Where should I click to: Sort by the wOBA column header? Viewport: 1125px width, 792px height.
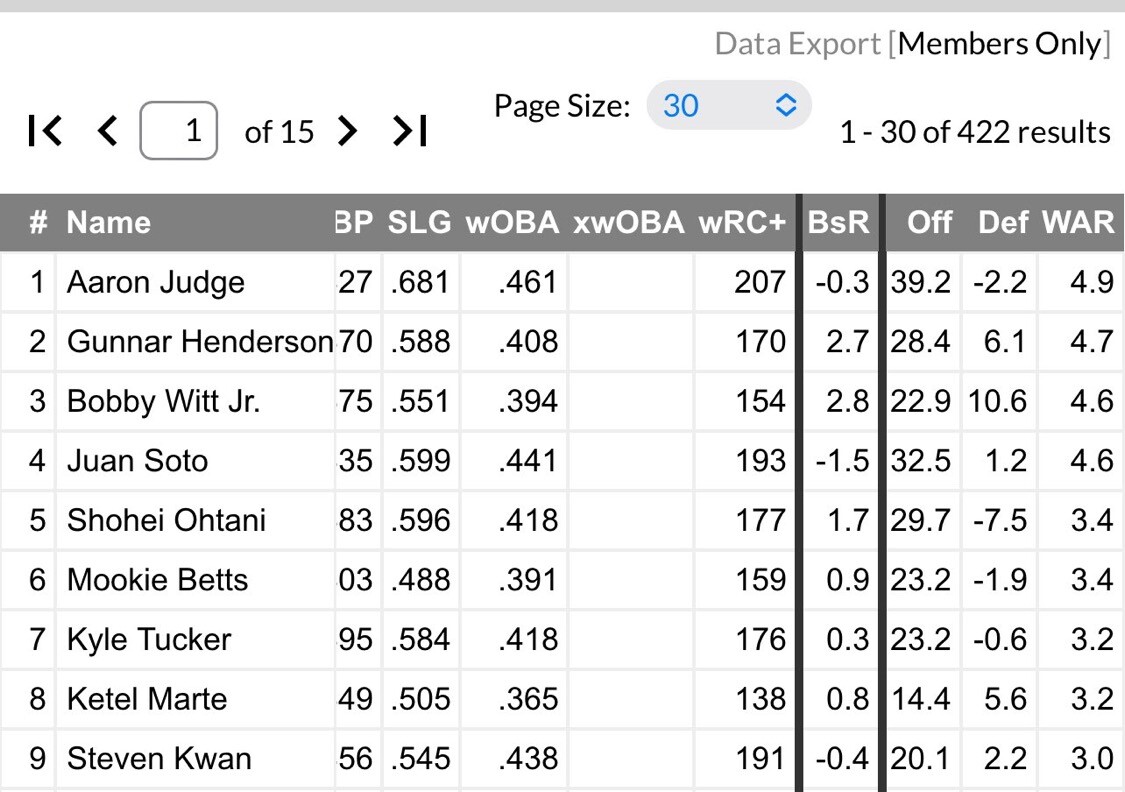512,222
